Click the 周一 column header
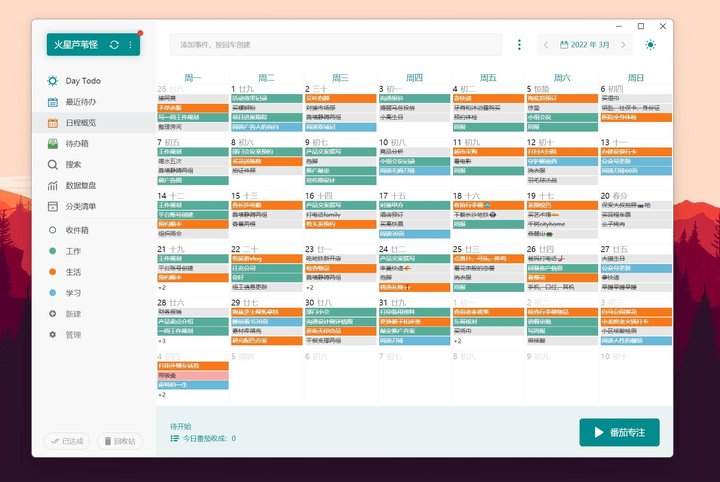 [x=192, y=78]
